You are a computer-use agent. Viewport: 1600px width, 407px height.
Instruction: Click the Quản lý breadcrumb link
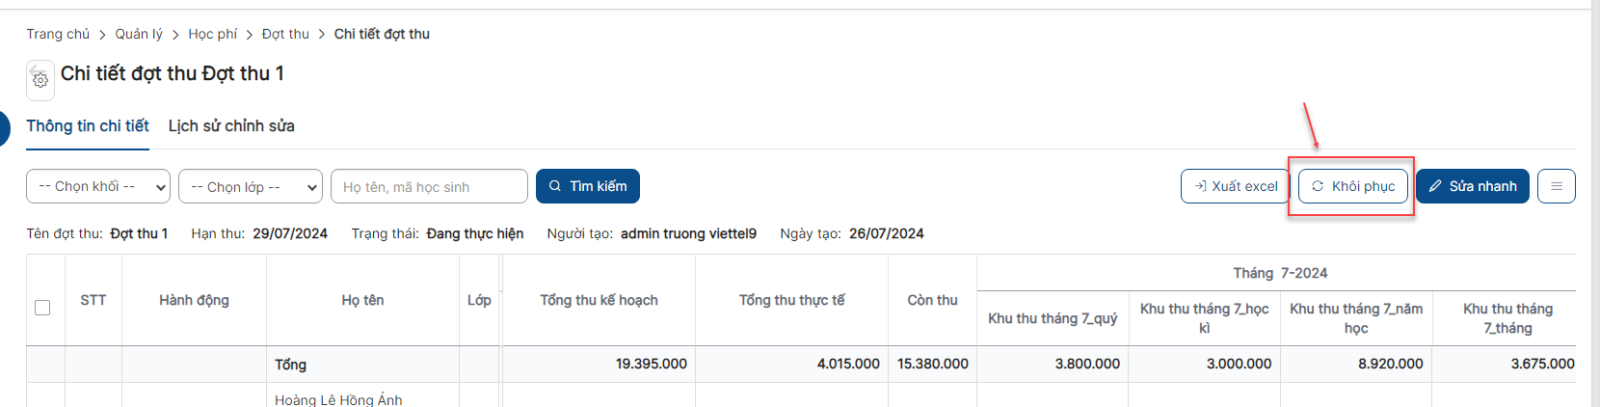pyautogui.click(x=138, y=34)
